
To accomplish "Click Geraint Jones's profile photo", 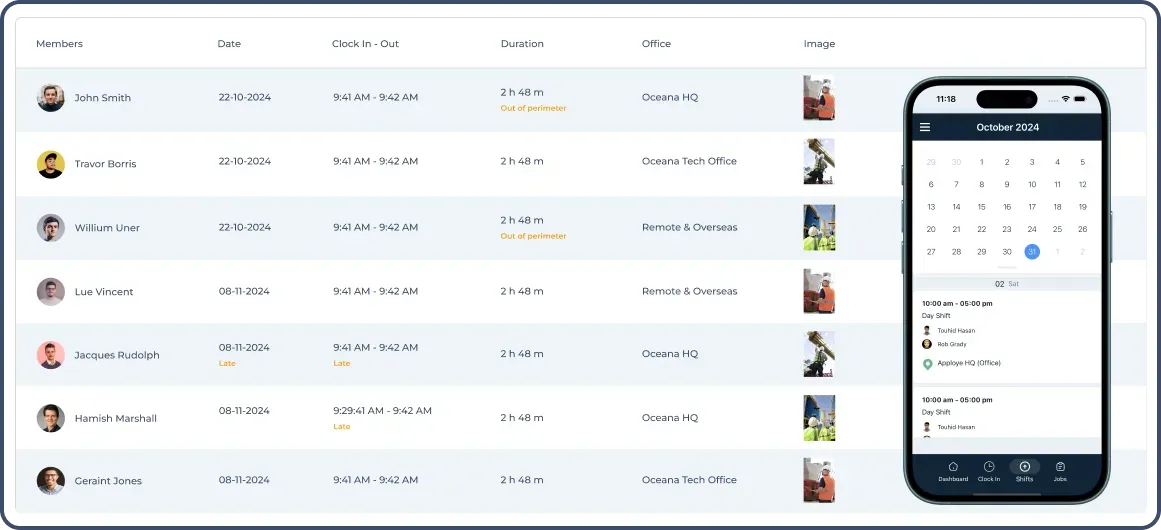I will click(51, 481).
